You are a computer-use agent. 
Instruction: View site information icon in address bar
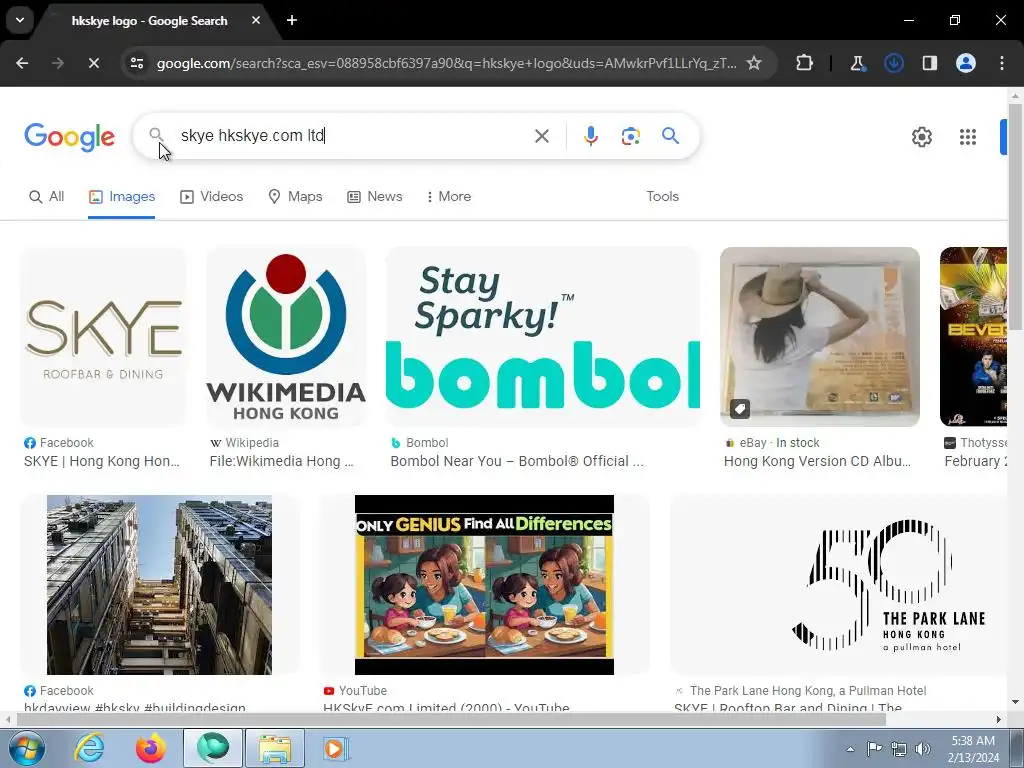tap(137, 63)
